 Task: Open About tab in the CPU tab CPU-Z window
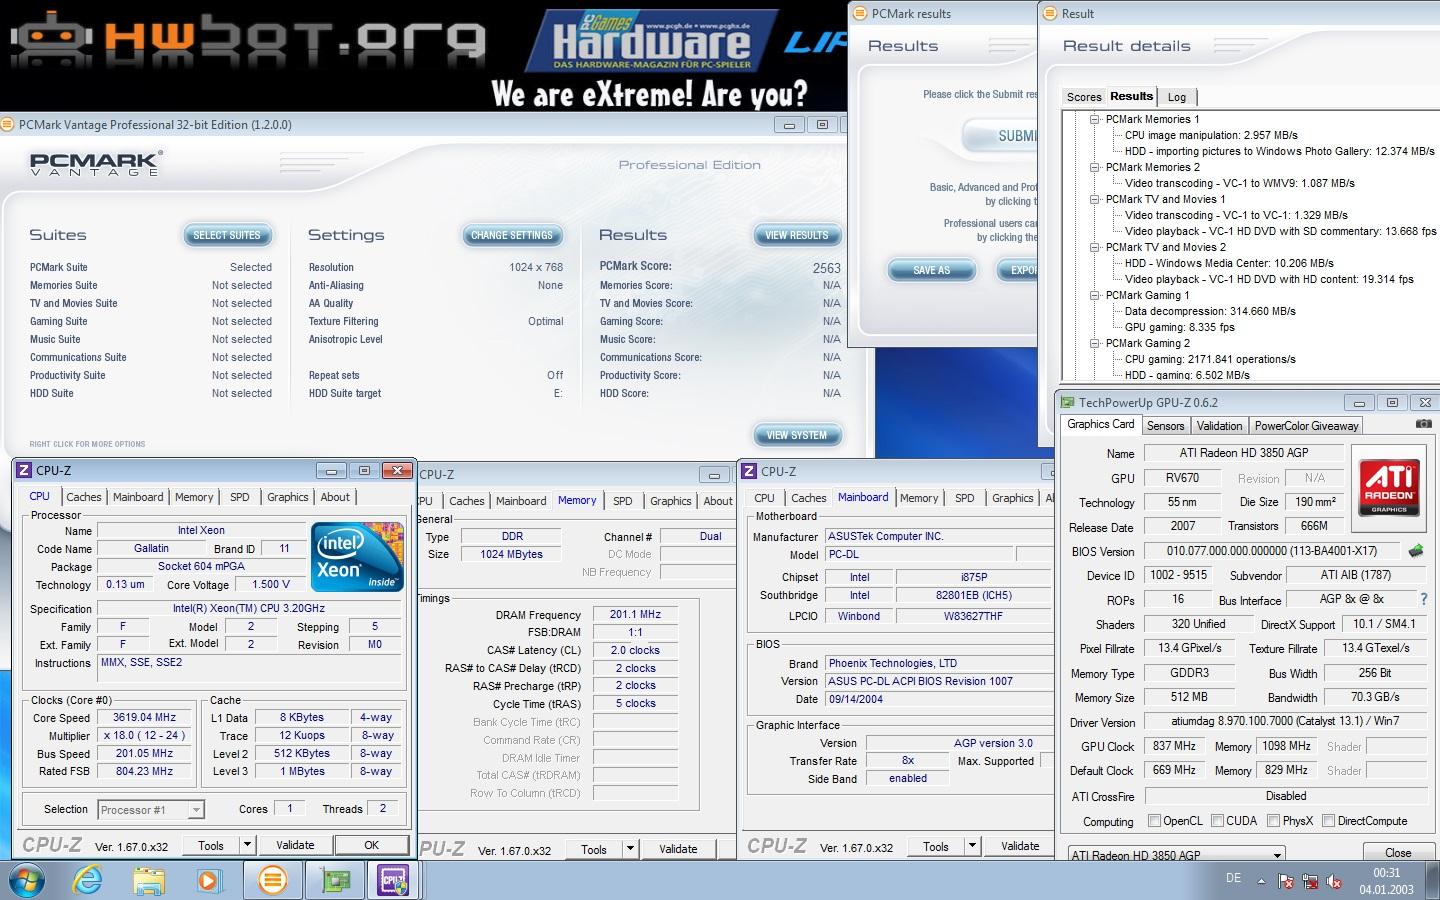[x=335, y=497]
